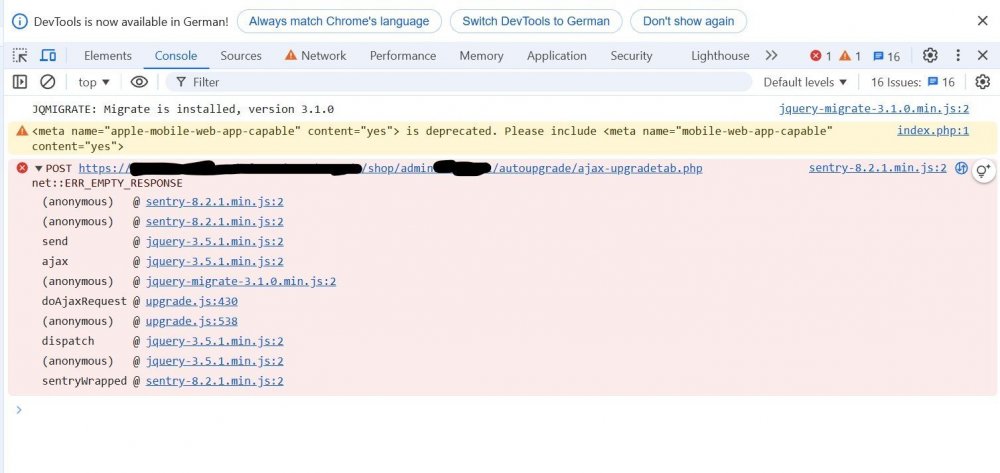1000x473 pixels.
Task: Open the upgrade.js:538 stack link
Action: pyautogui.click(x=191, y=321)
